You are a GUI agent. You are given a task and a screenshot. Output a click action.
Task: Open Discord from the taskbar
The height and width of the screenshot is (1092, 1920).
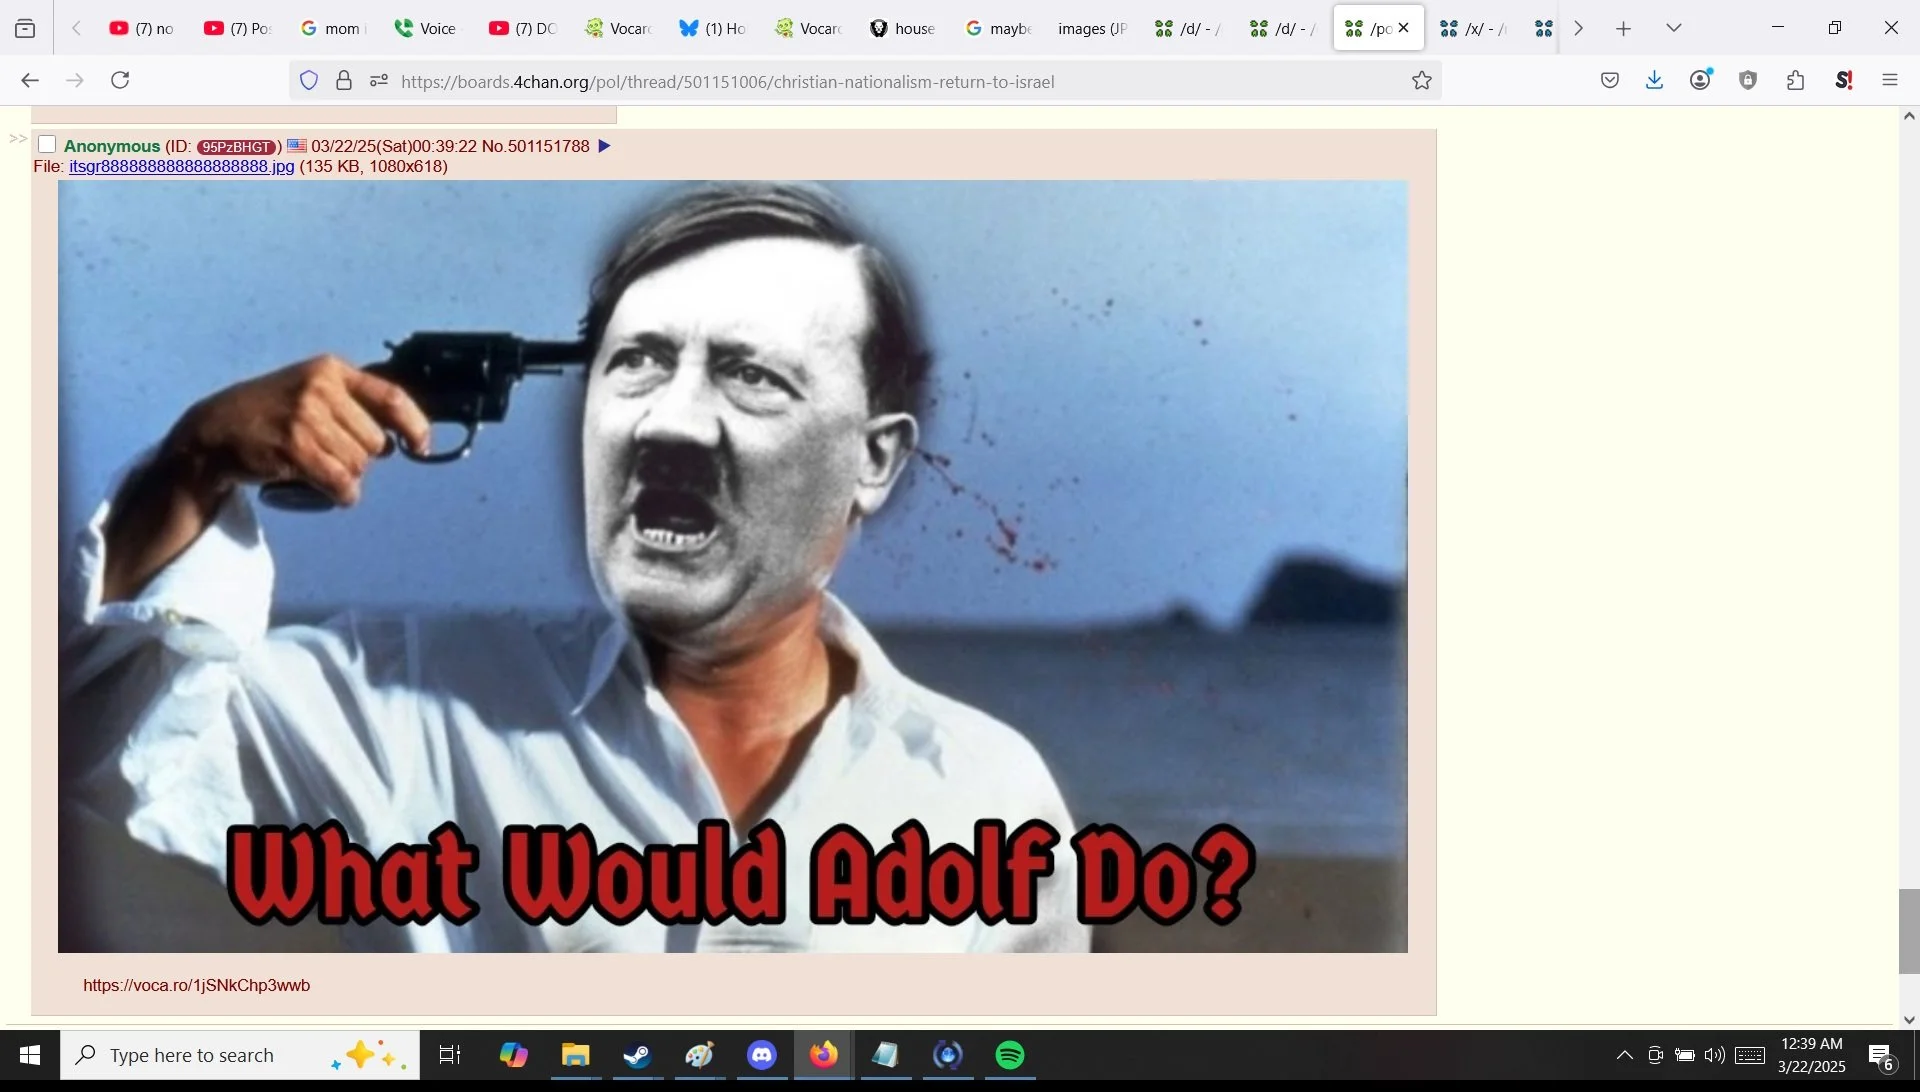click(762, 1055)
